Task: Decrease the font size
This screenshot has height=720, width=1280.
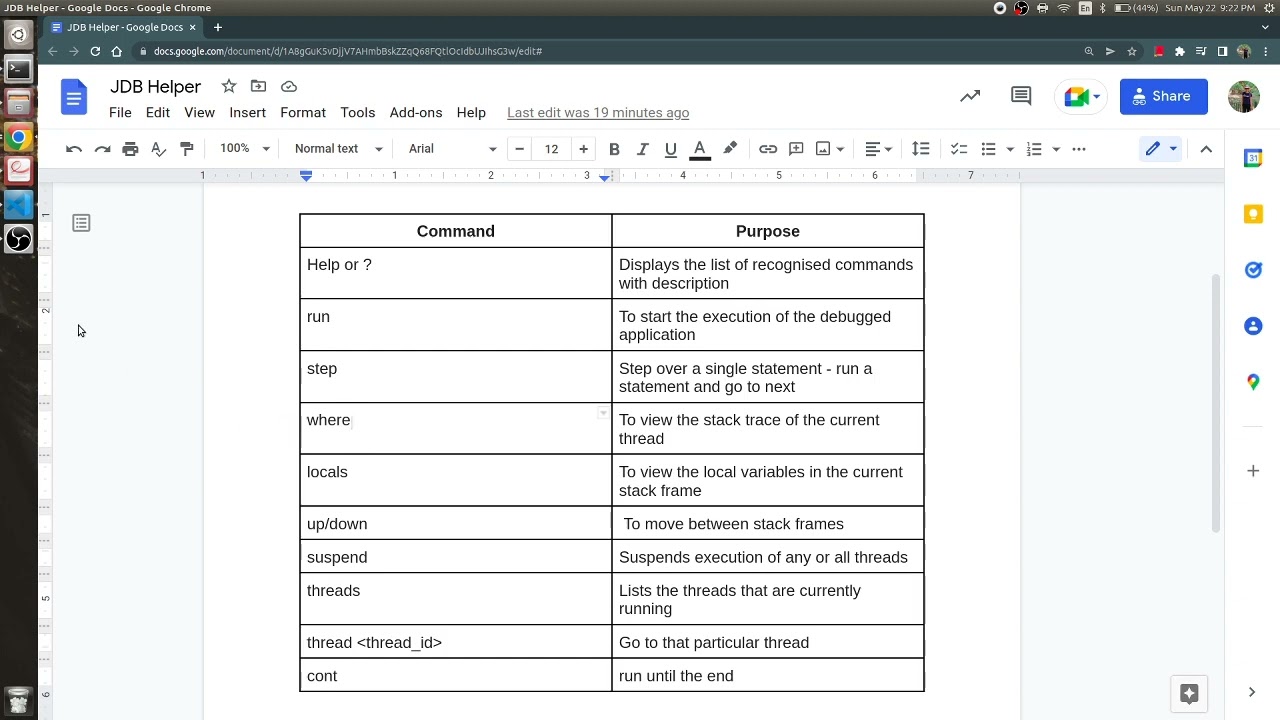Action: 519,149
